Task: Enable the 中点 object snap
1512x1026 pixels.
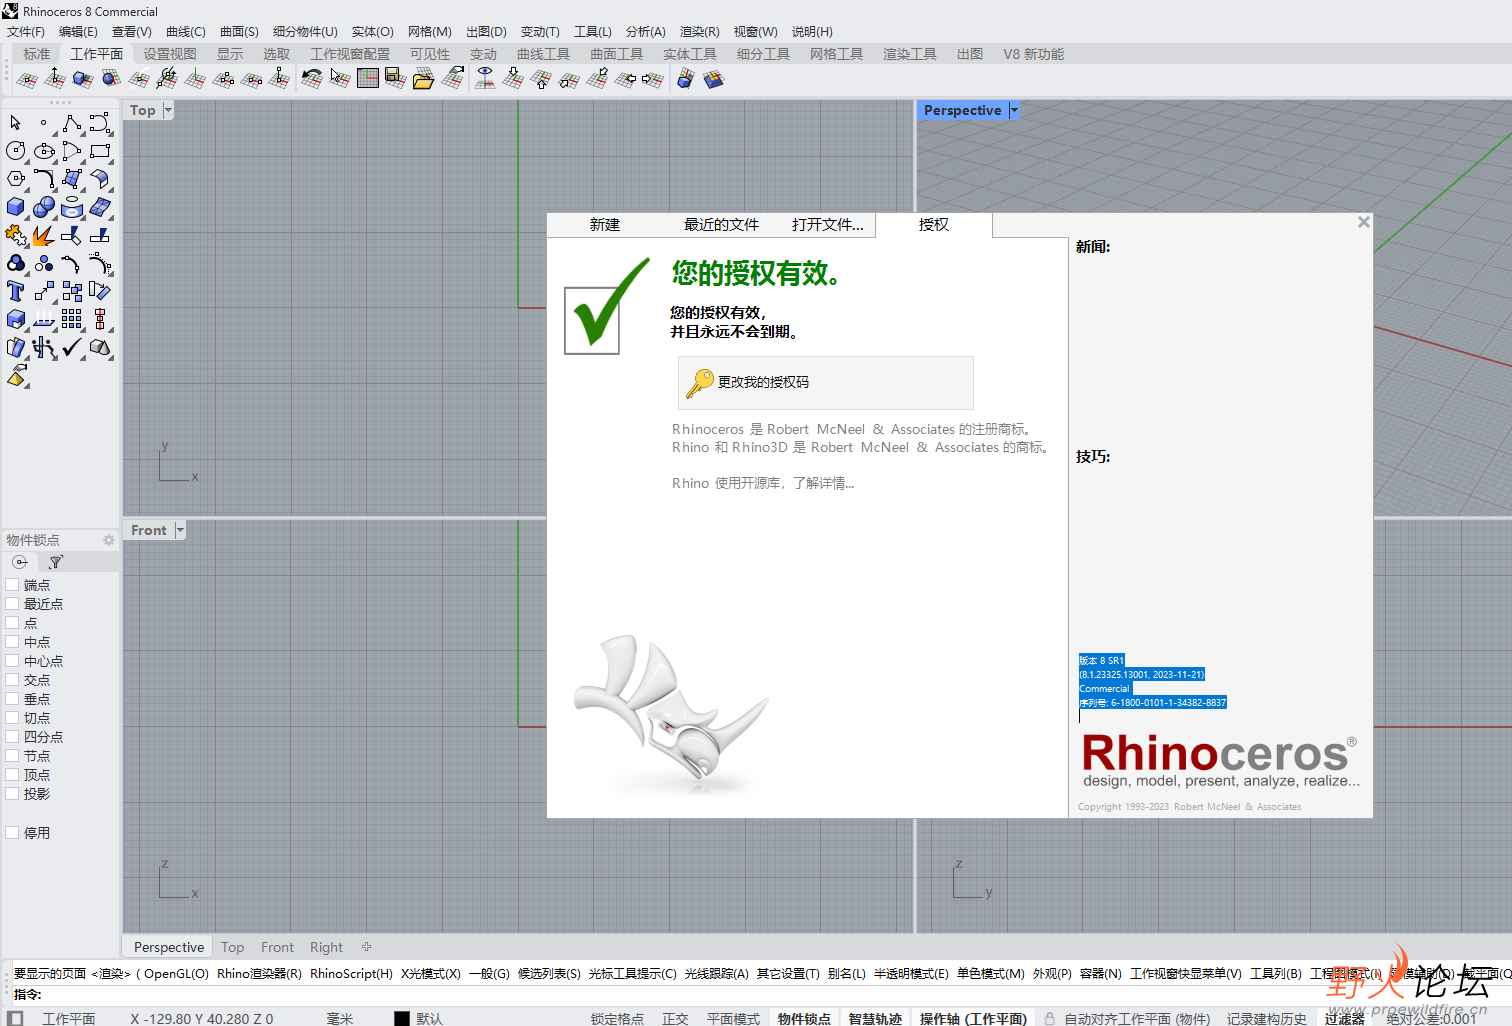Action: [12, 642]
